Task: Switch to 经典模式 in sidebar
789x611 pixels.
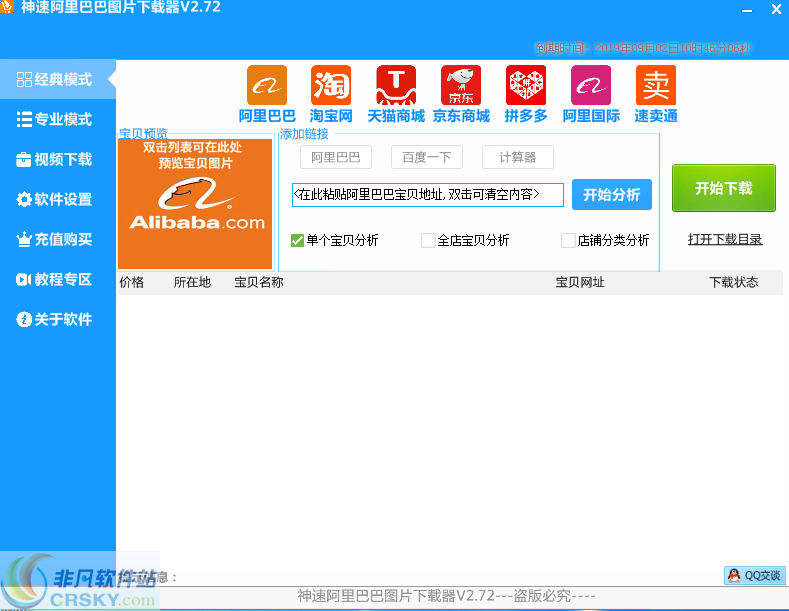Action: click(58, 79)
